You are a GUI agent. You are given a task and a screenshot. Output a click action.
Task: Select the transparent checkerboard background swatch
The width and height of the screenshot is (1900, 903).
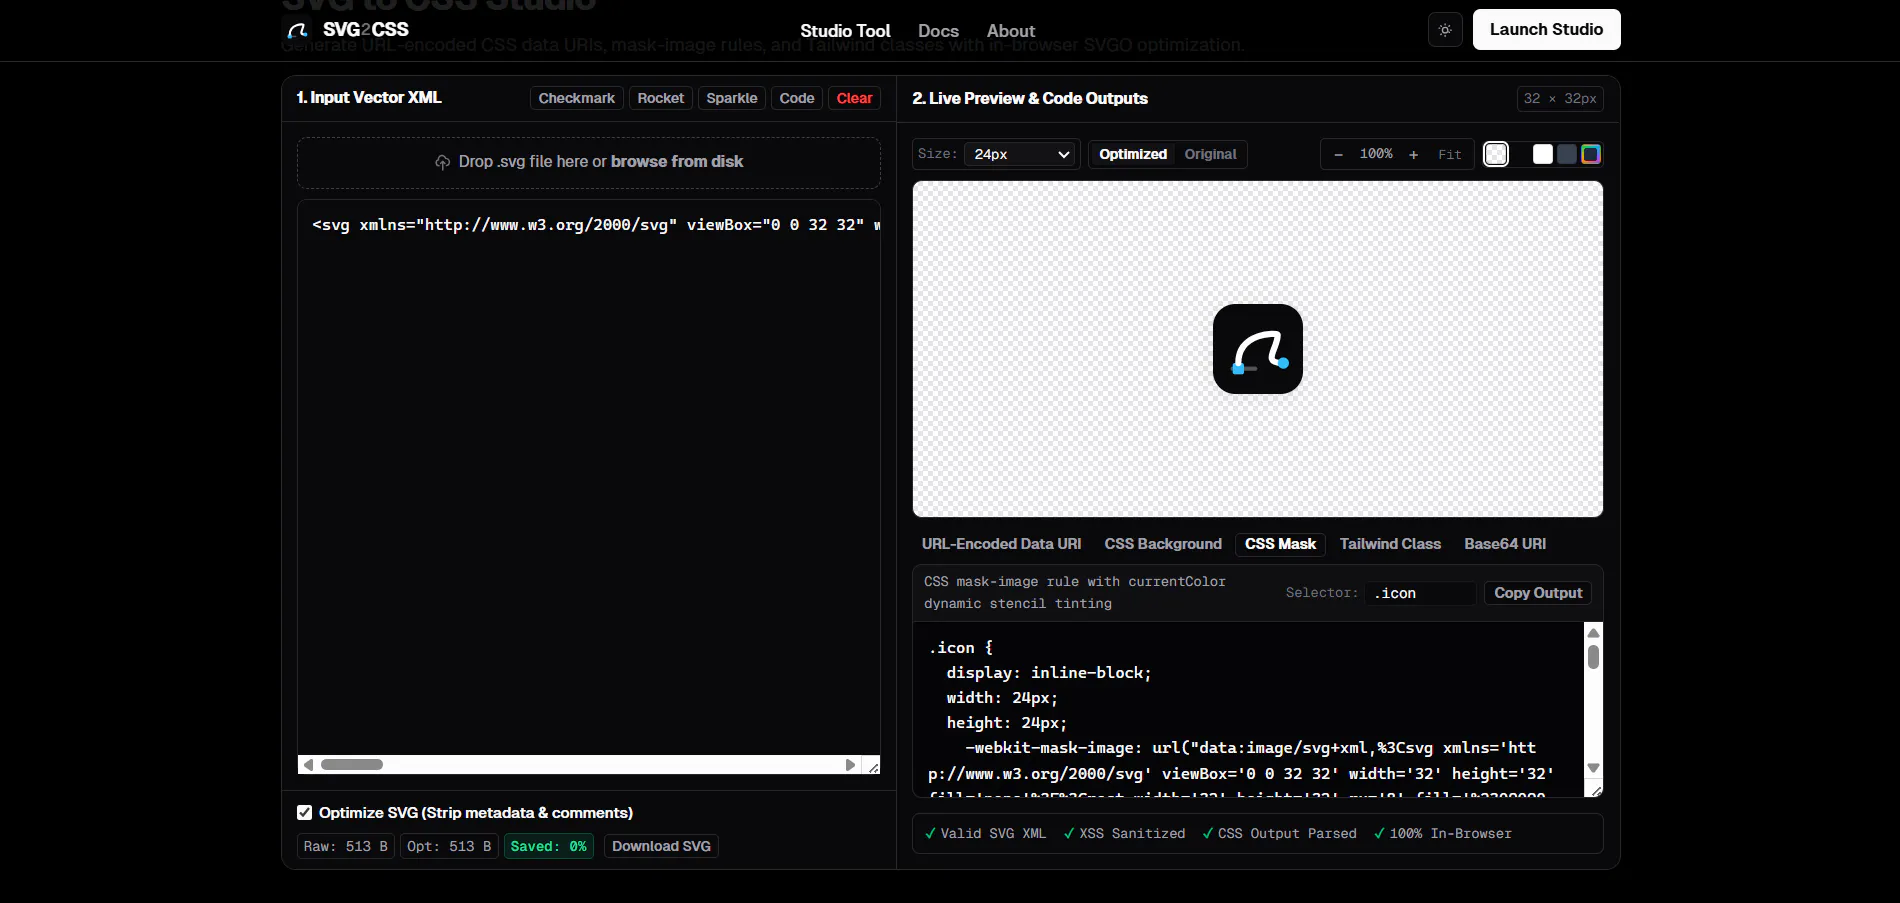pos(1496,154)
